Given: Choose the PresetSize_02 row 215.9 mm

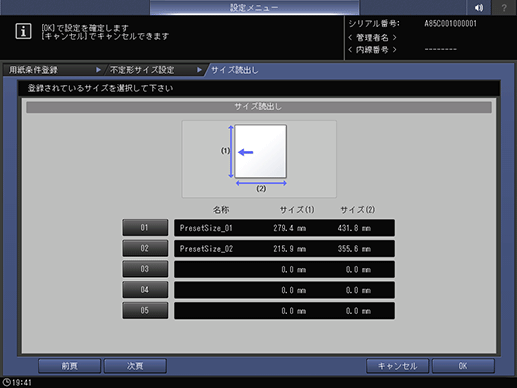Looking at the screenshot, I should [284, 249].
